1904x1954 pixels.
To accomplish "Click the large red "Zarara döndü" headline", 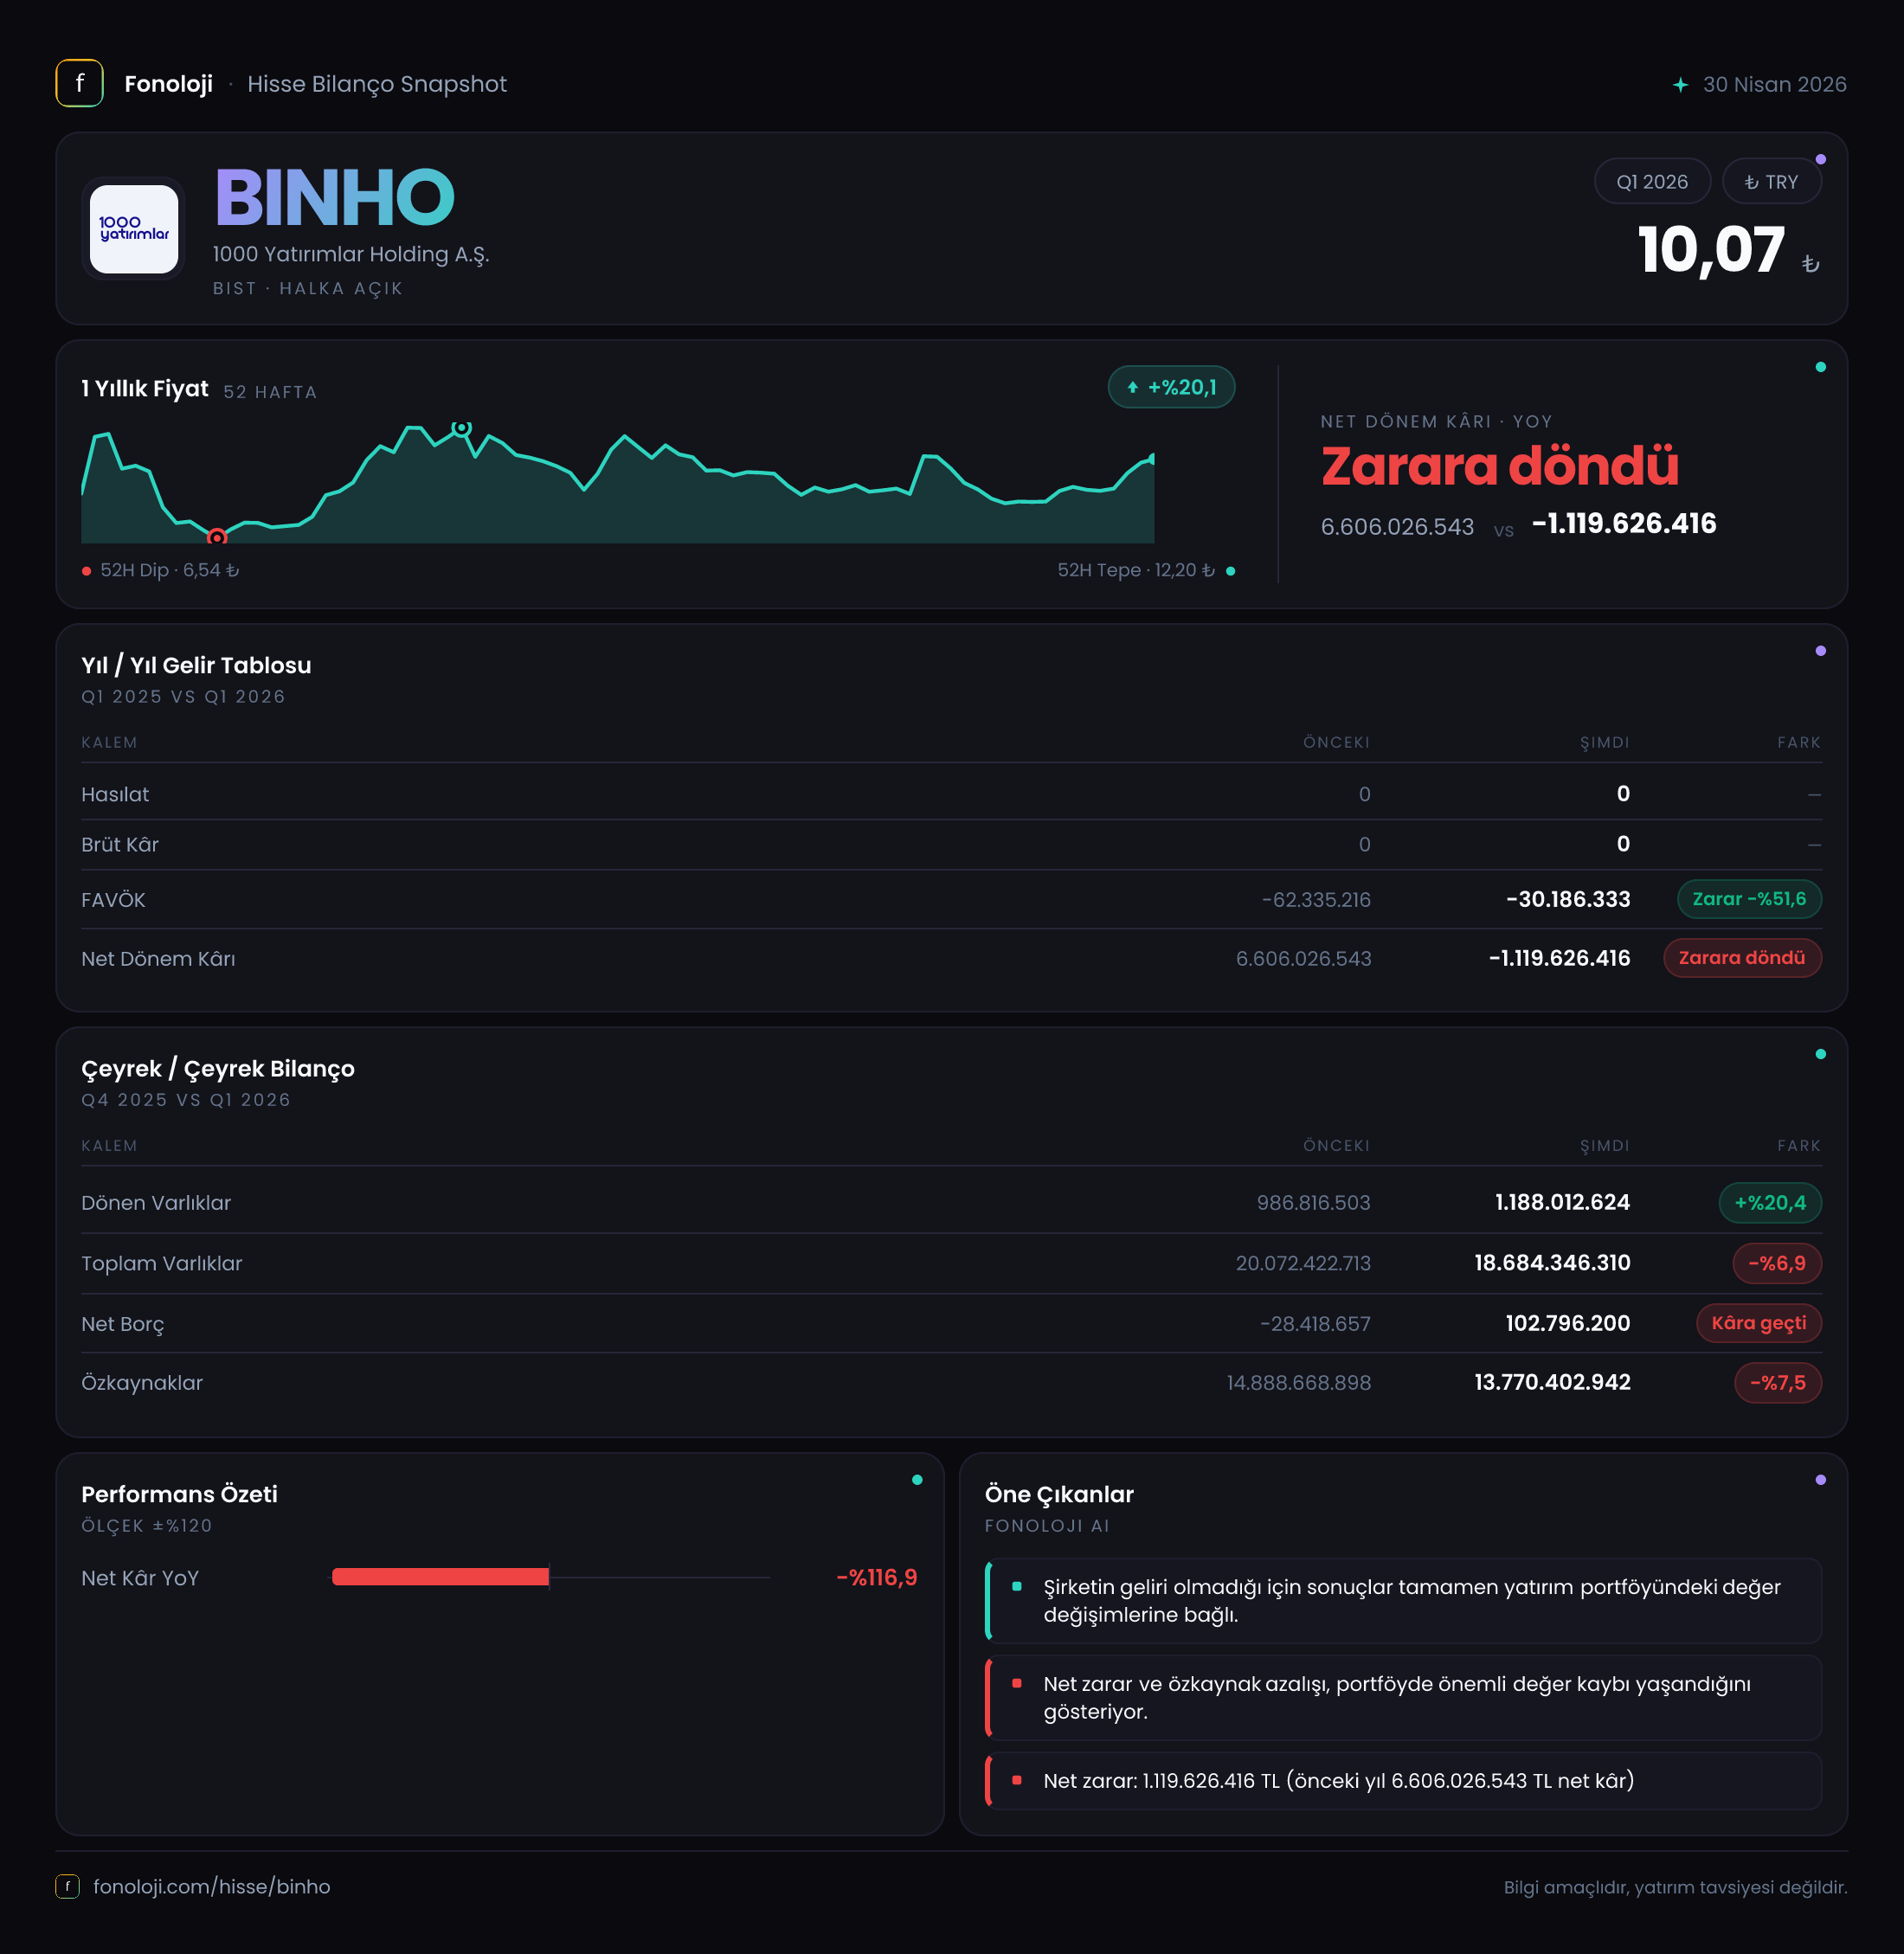I will click(1500, 466).
